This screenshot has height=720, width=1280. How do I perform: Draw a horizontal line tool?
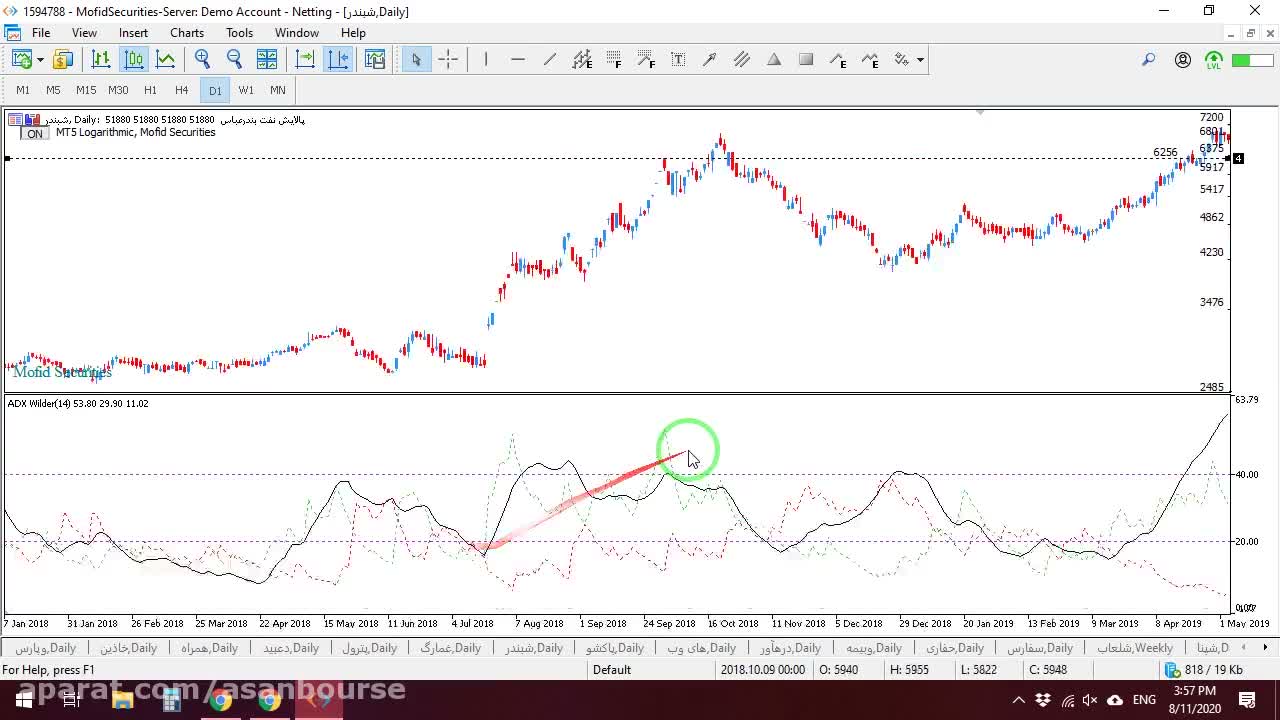(x=518, y=60)
